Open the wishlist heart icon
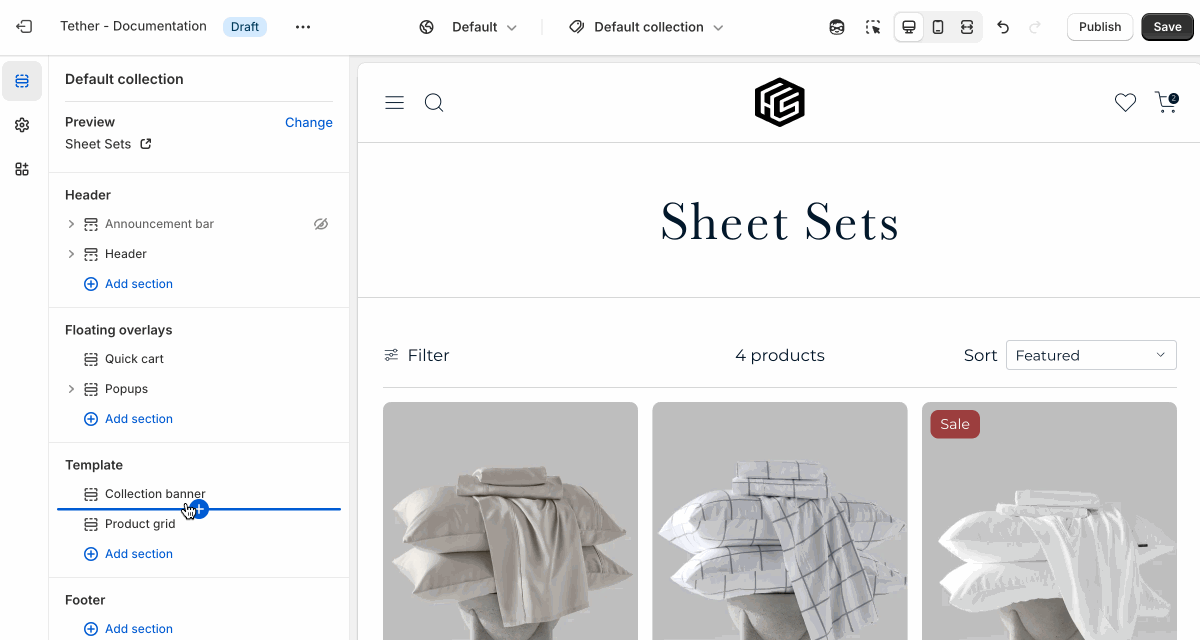This screenshot has width=1200, height=640. tap(1126, 102)
